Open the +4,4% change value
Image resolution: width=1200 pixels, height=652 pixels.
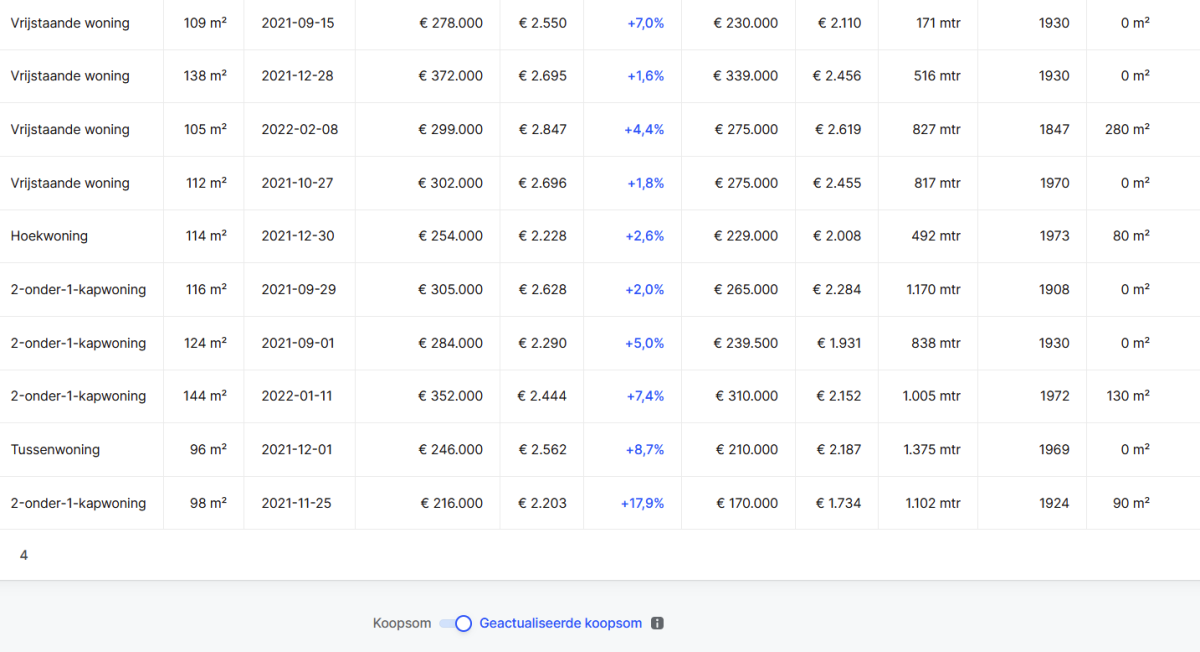tap(645, 129)
